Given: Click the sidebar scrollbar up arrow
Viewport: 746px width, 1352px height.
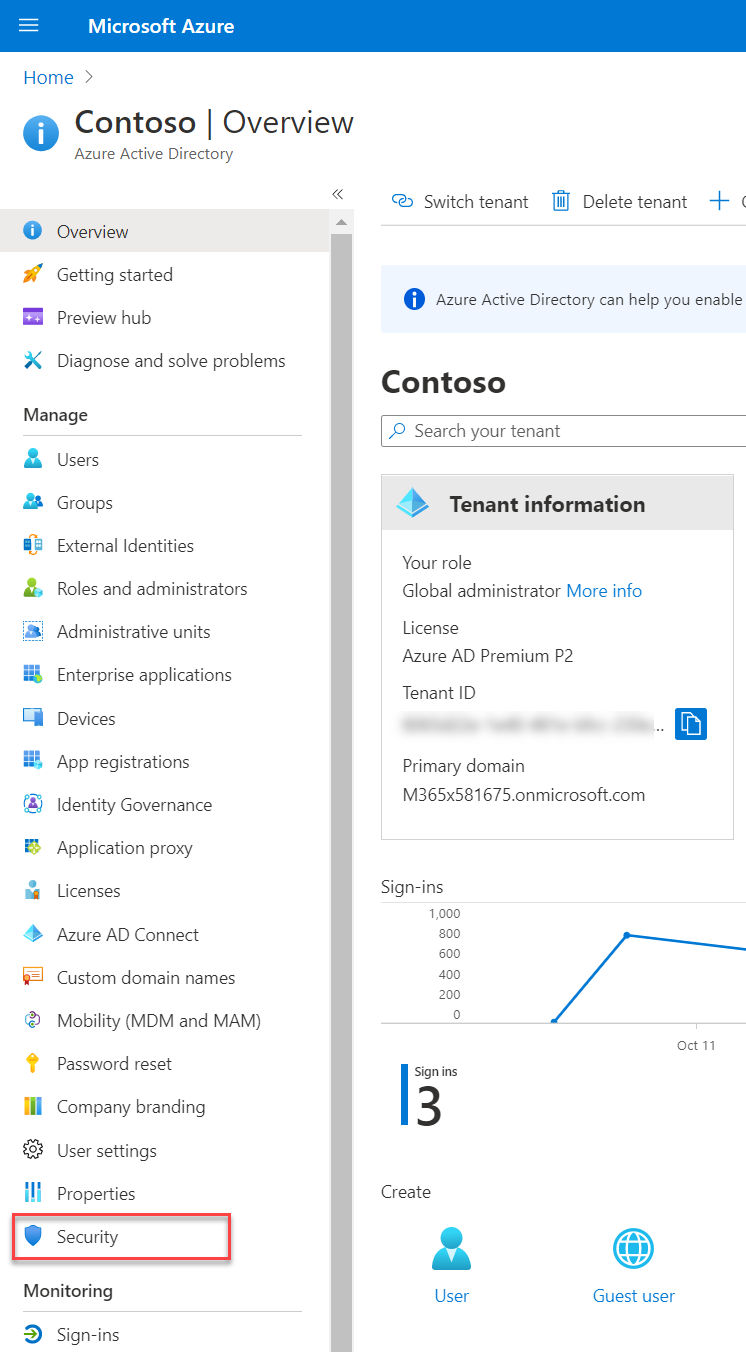Looking at the screenshot, I should click(x=341, y=221).
